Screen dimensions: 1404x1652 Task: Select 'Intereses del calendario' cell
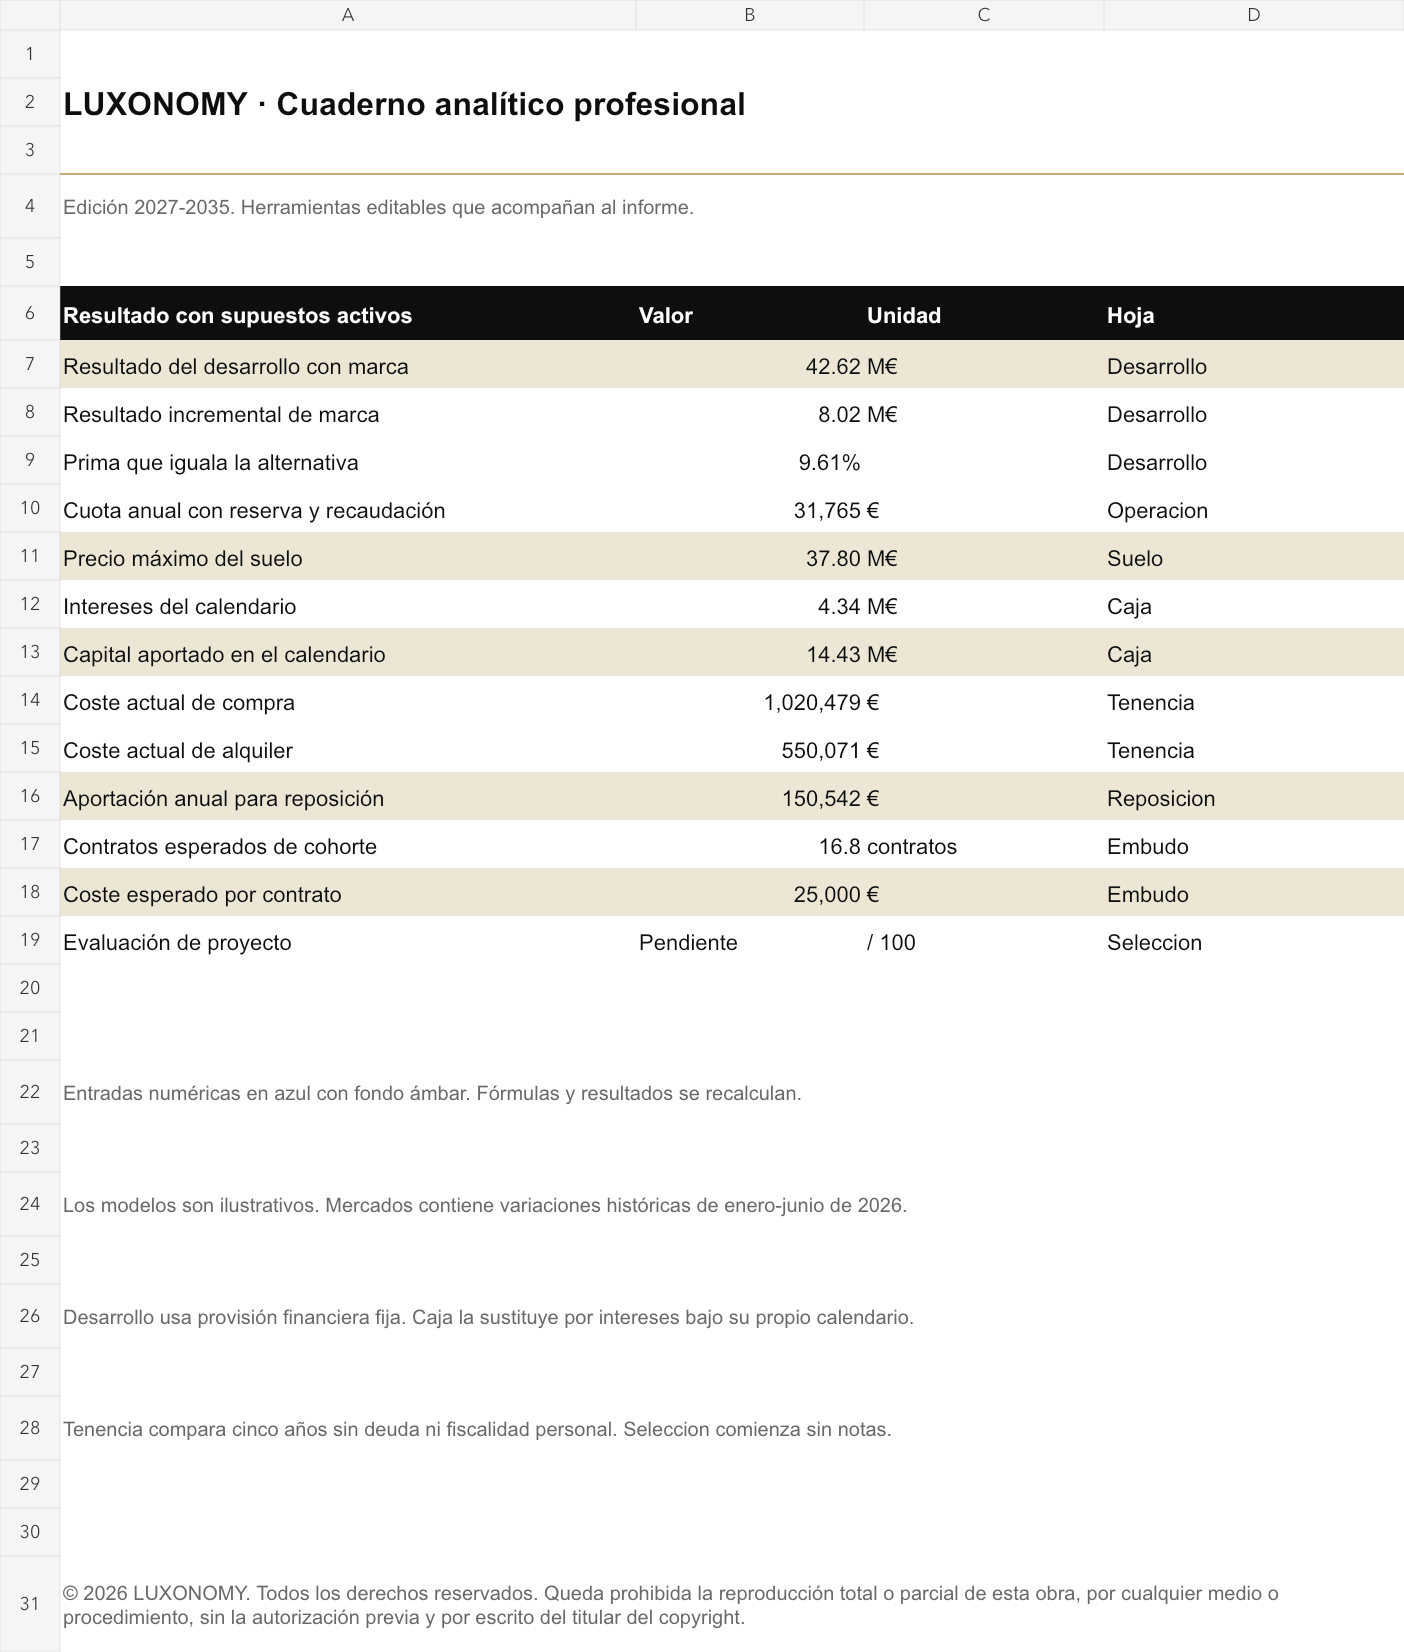(x=348, y=606)
